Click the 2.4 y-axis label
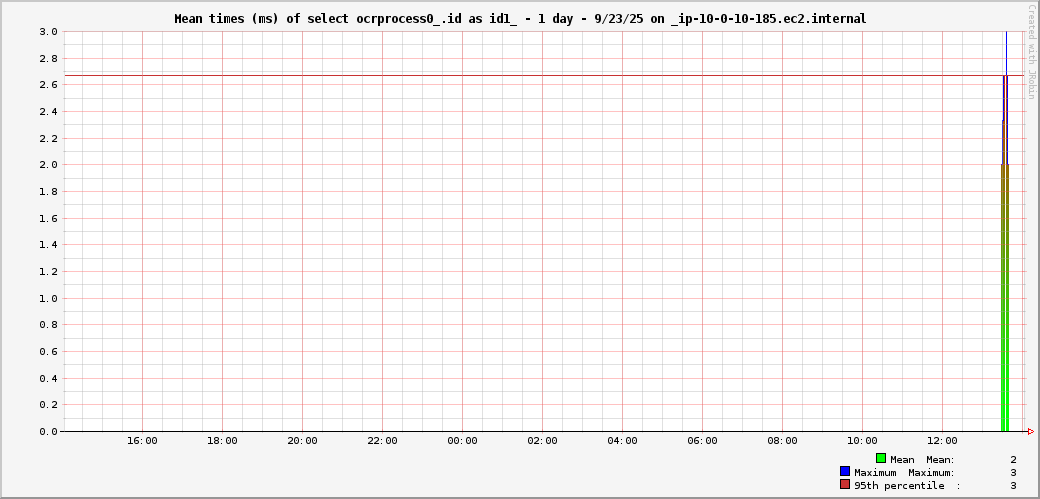Viewport: 1040px width, 499px height. coord(48,111)
